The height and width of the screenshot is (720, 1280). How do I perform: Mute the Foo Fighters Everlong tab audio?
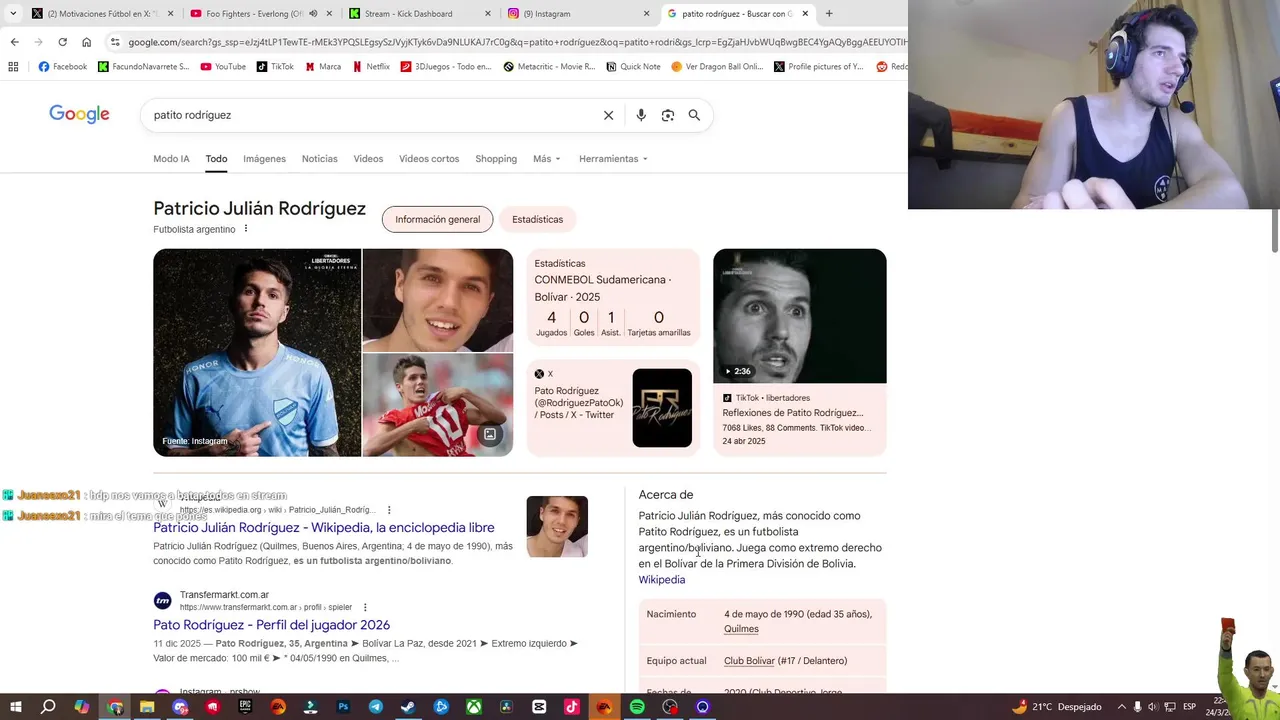coord(313,14)
